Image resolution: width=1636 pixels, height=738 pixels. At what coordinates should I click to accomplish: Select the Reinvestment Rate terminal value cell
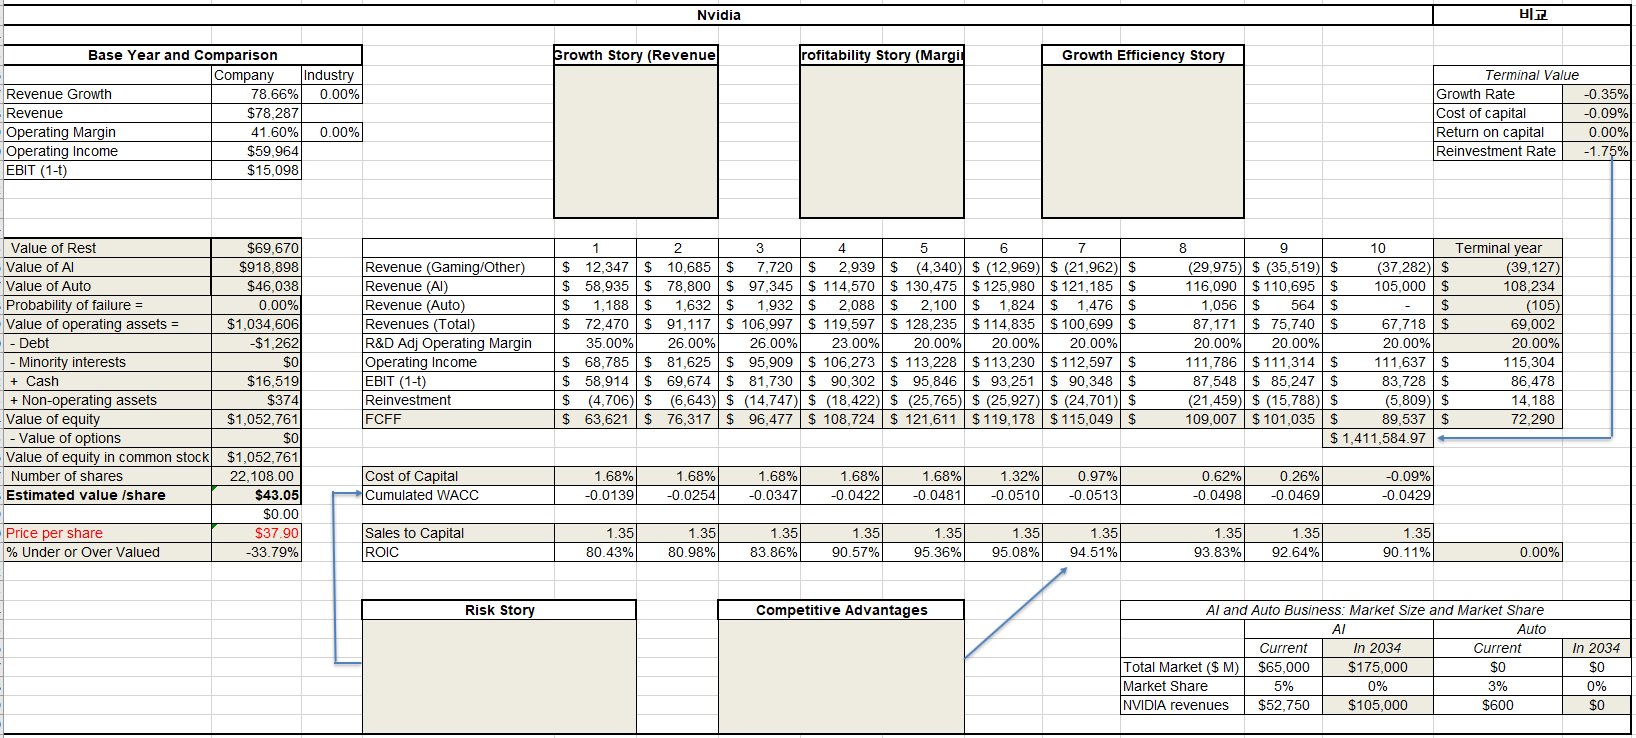[1596, 151]
